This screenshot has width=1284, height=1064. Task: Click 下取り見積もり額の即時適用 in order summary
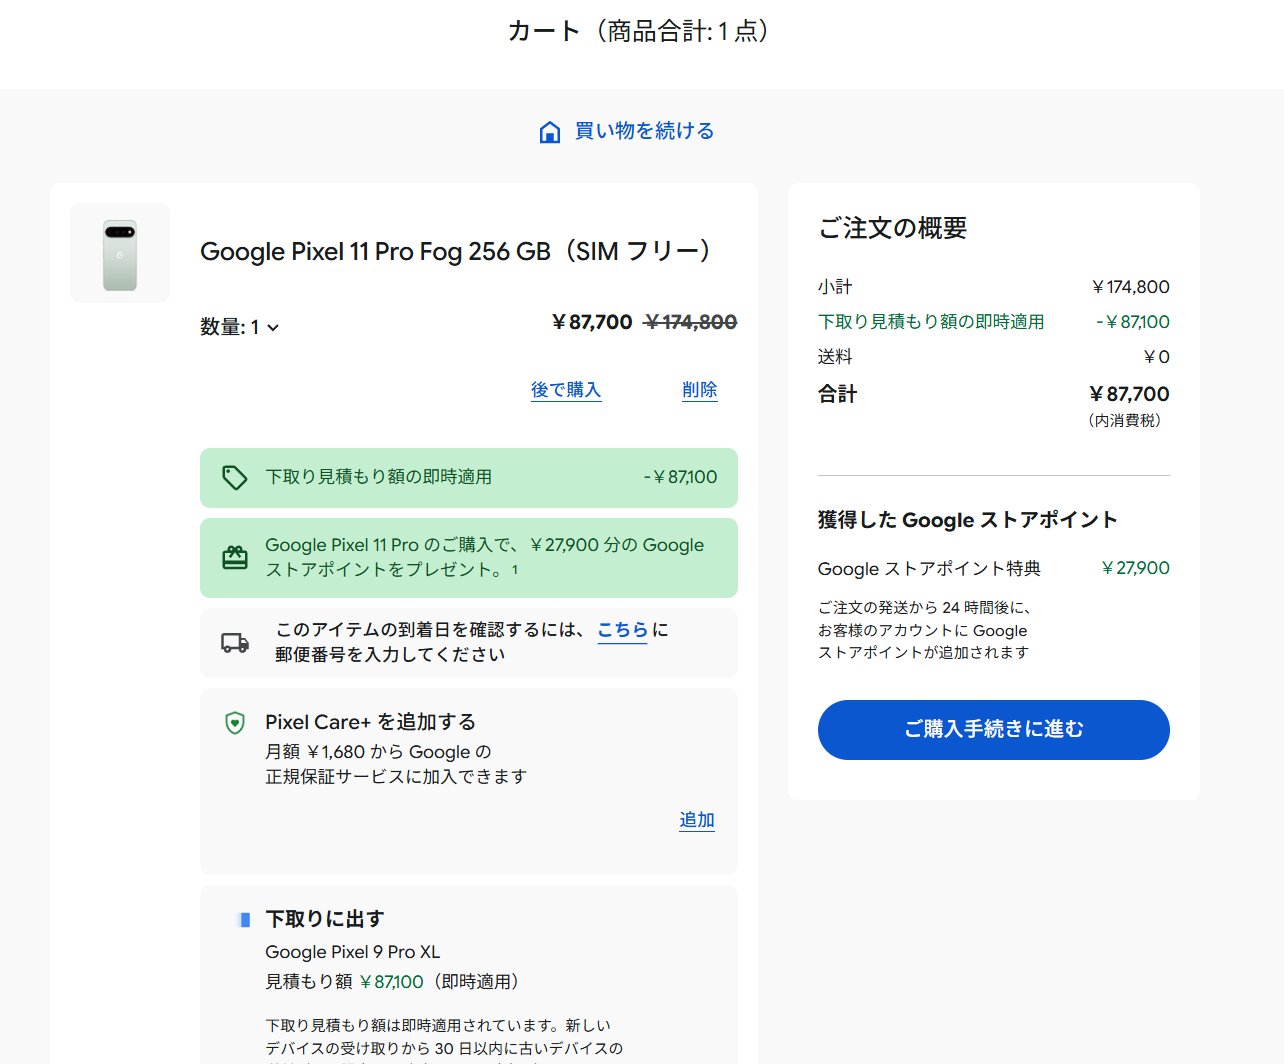[931, 322]
